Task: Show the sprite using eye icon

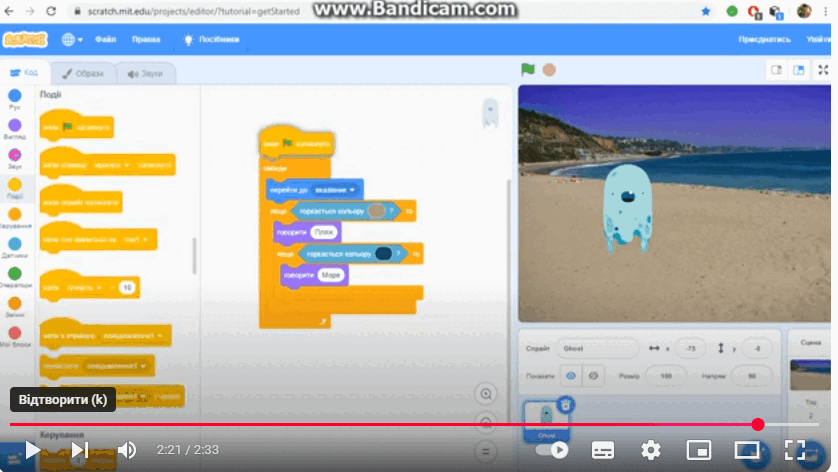Action: [571, 376]
